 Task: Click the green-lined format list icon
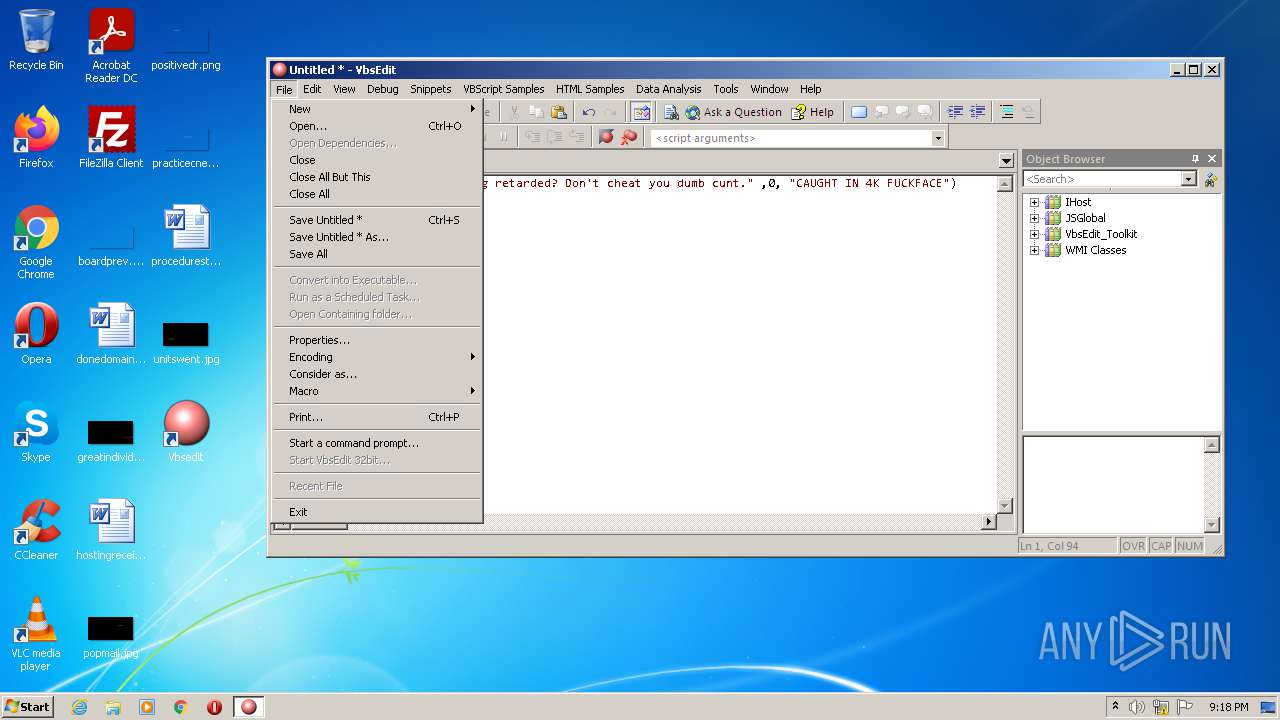tap(1006, 112)
